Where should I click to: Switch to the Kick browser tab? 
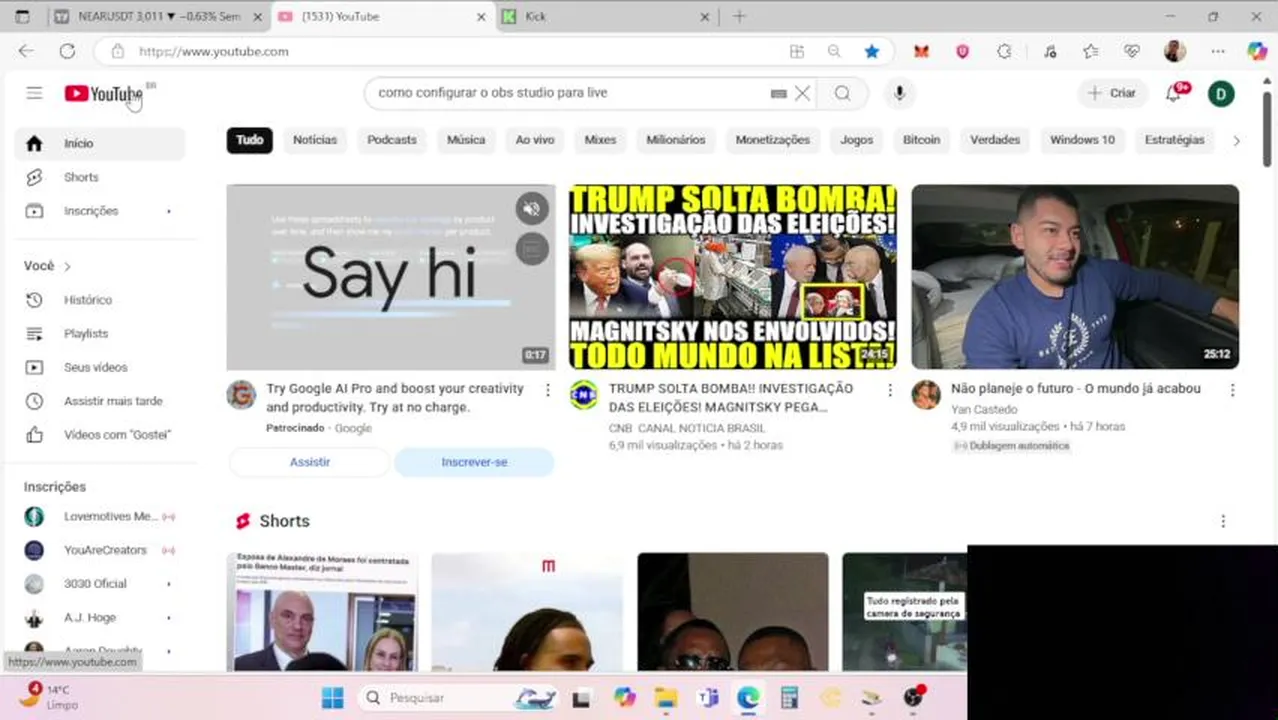[x=605, y=17]
